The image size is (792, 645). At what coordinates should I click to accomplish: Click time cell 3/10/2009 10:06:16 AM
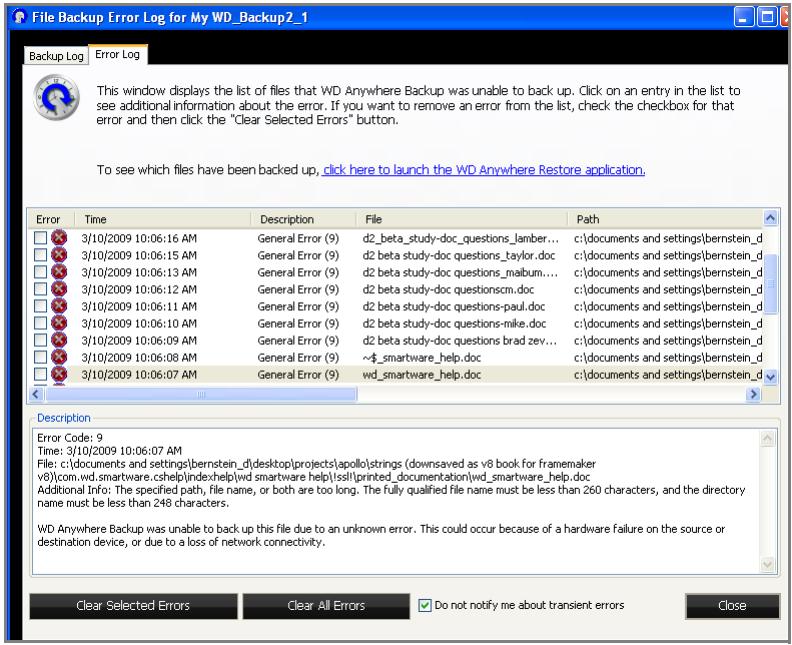pos(139,238)
